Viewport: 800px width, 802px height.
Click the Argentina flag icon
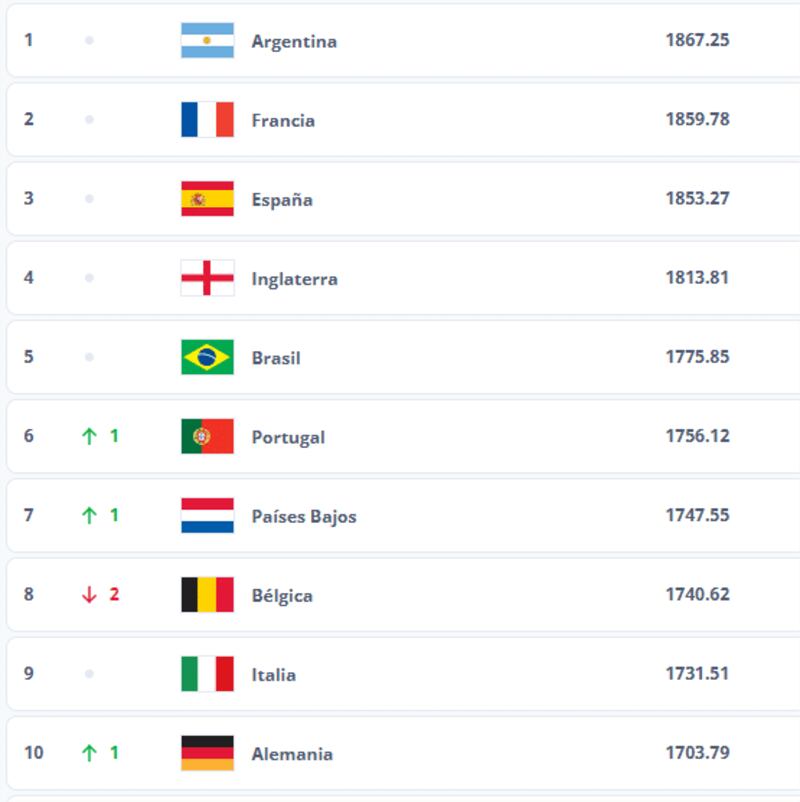point(207,41)
